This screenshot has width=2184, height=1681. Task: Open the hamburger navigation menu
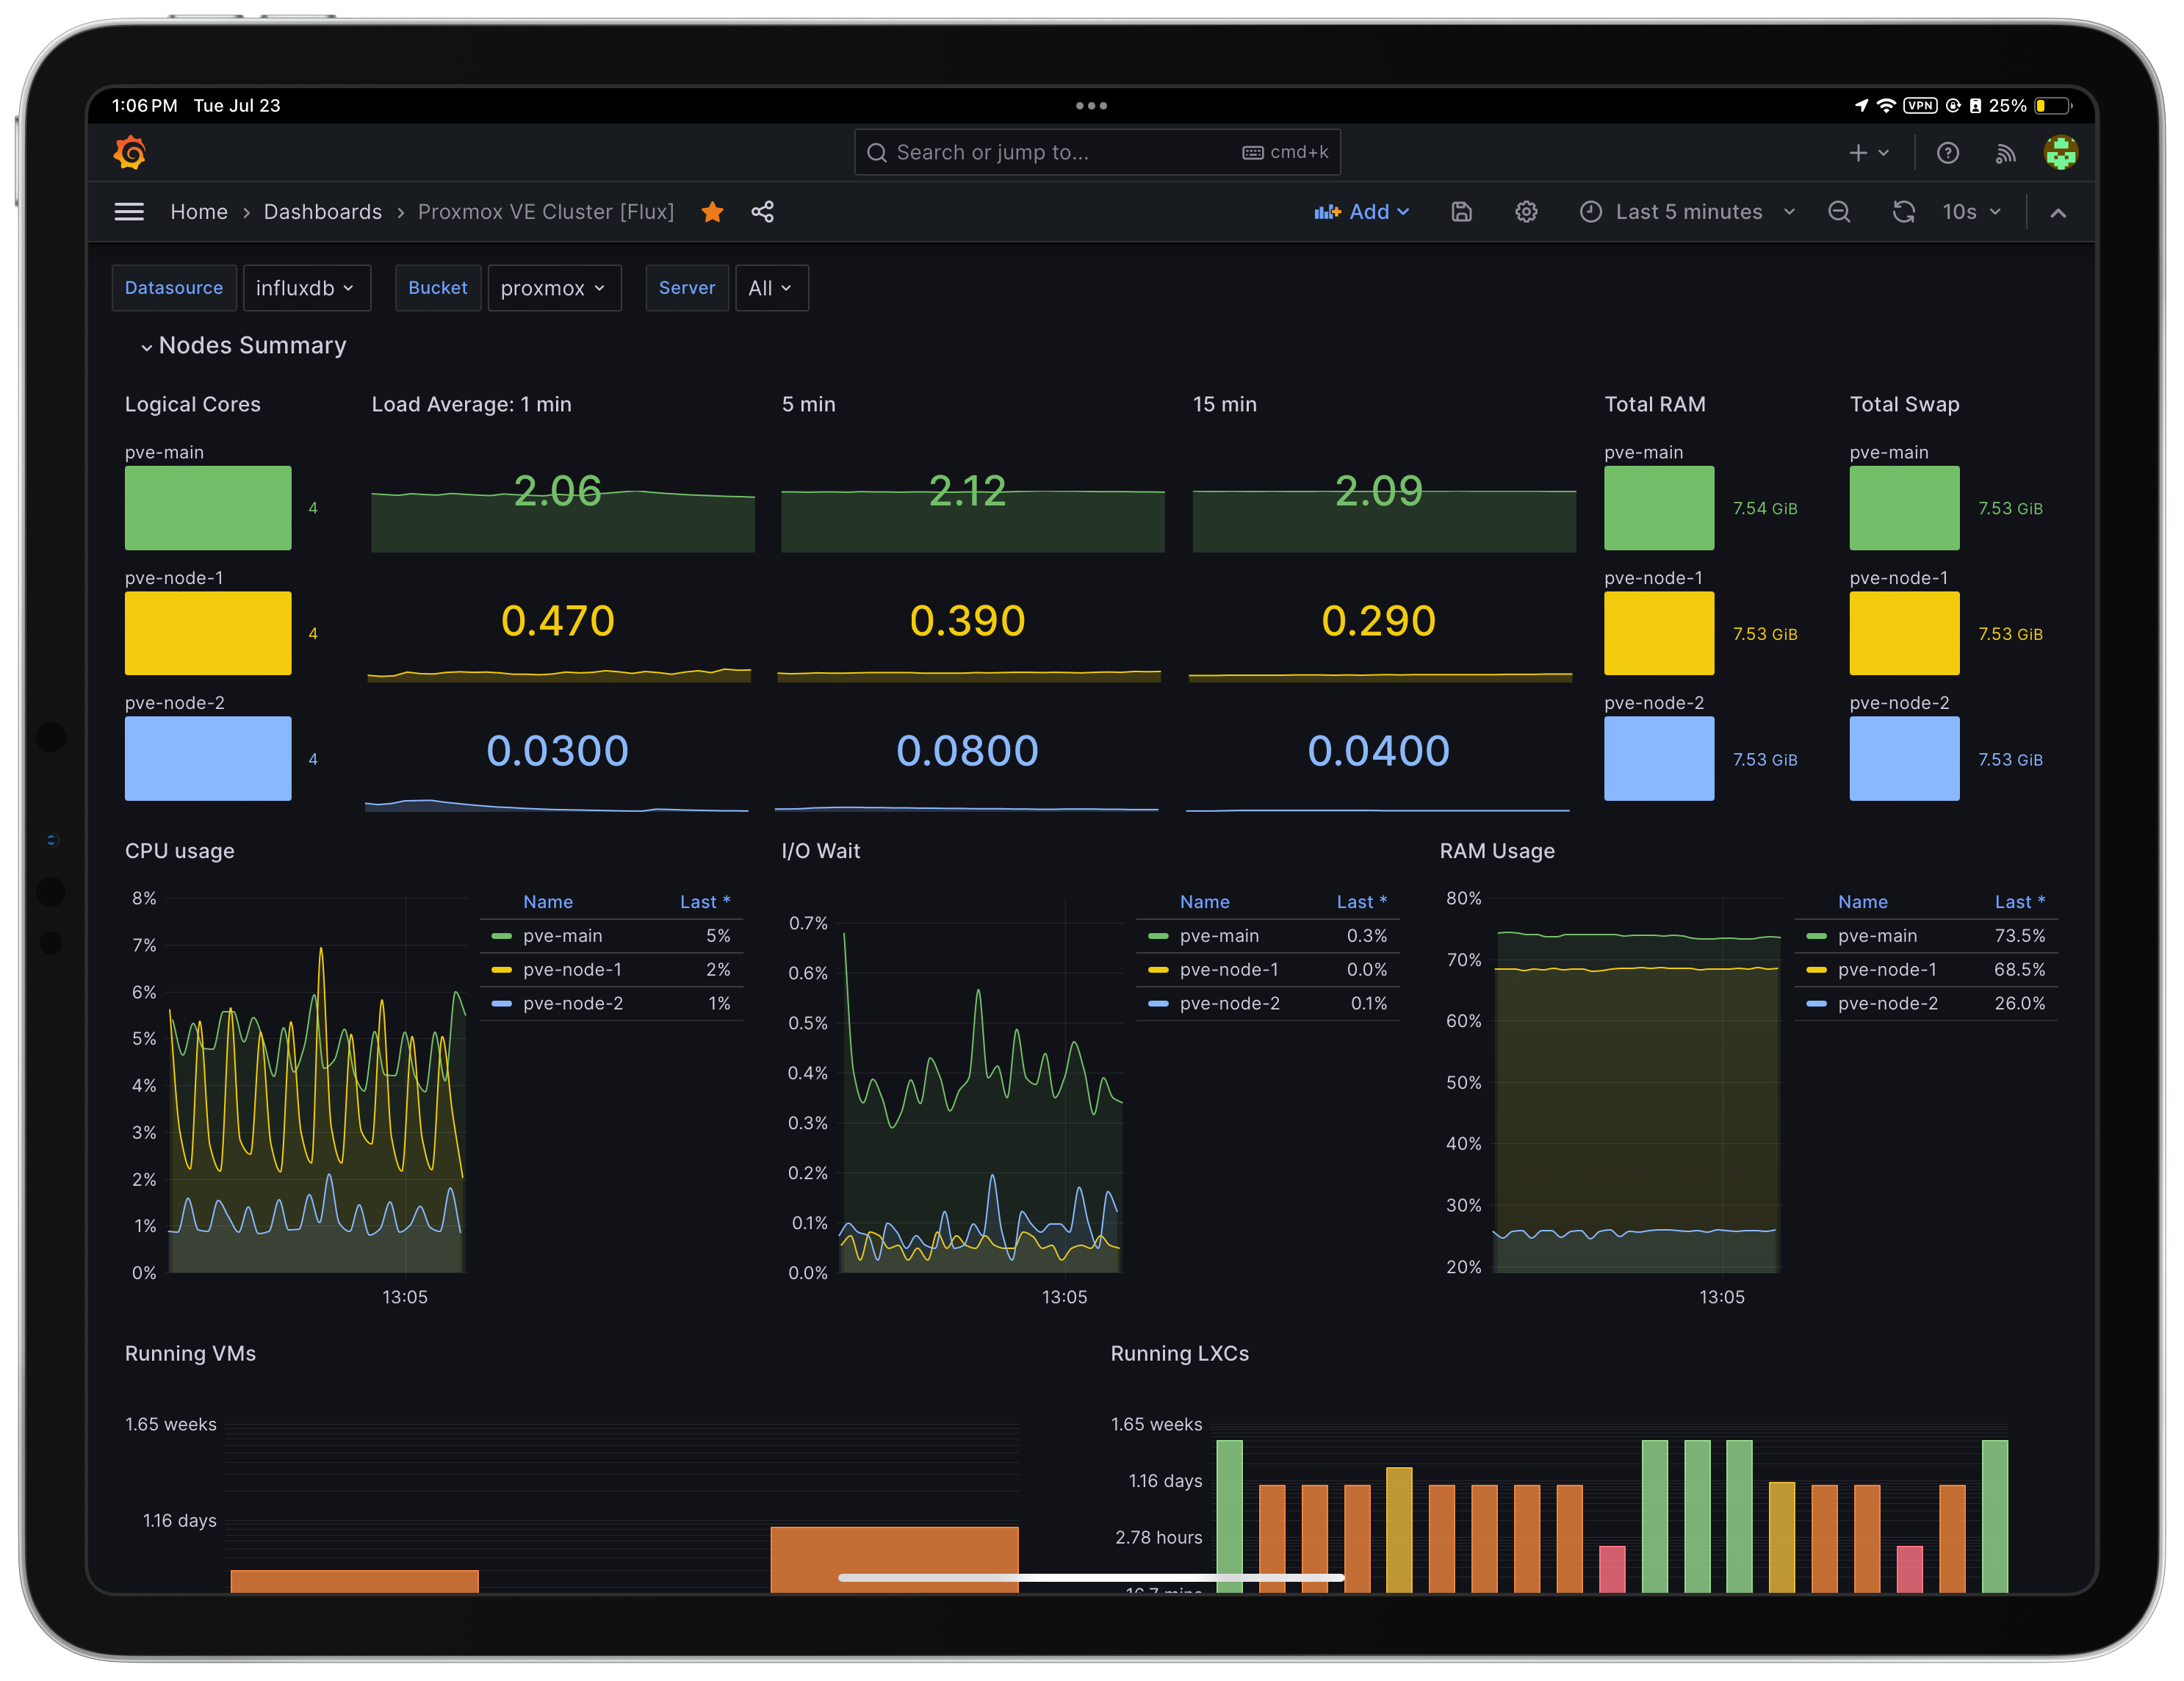coord(129,212)
